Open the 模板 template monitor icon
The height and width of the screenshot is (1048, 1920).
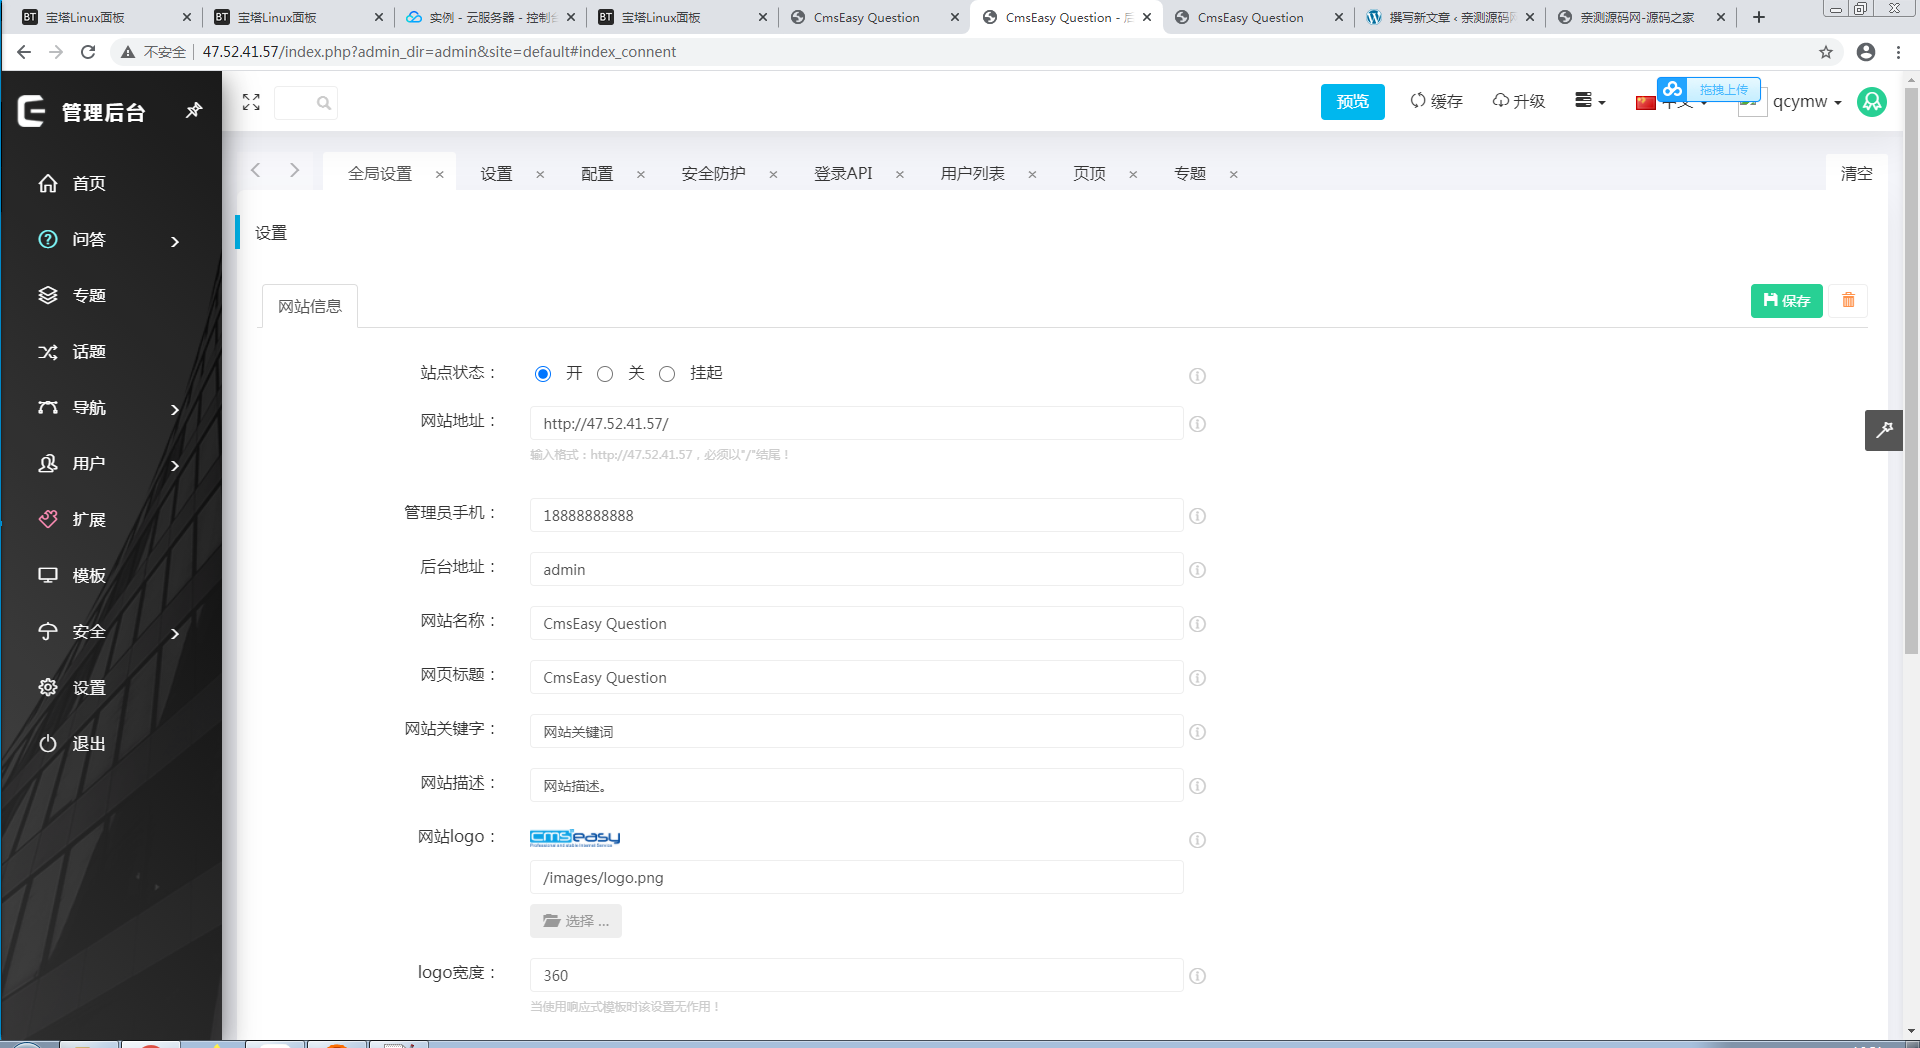coord(48,575)
